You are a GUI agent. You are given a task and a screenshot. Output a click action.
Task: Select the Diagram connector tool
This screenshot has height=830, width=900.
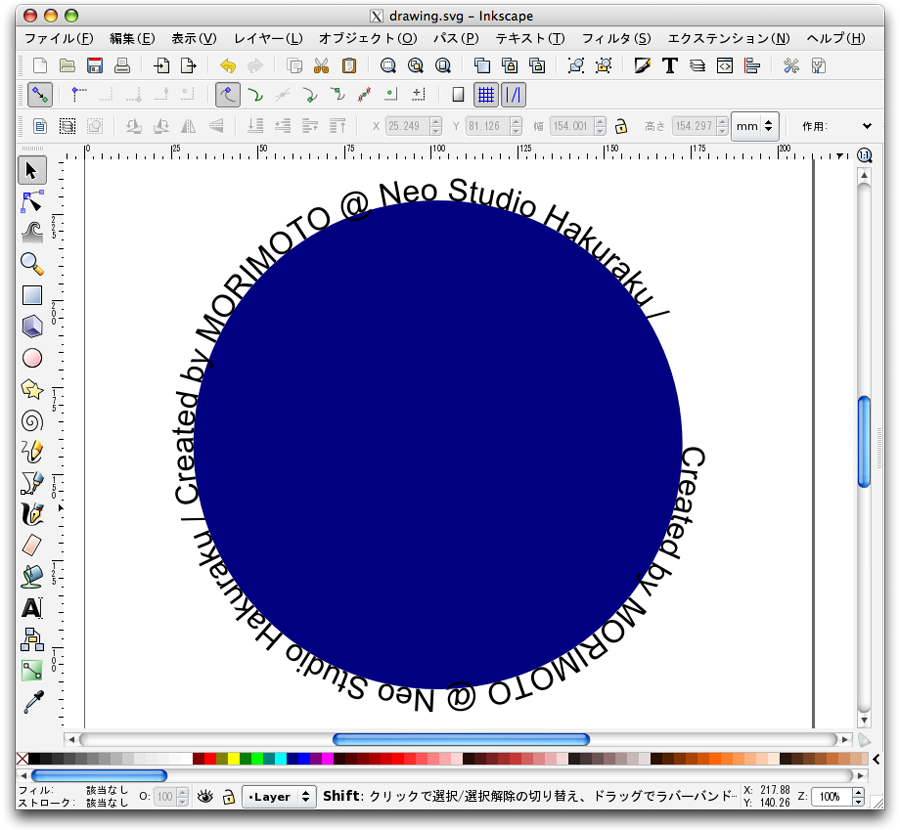point(32,639)
